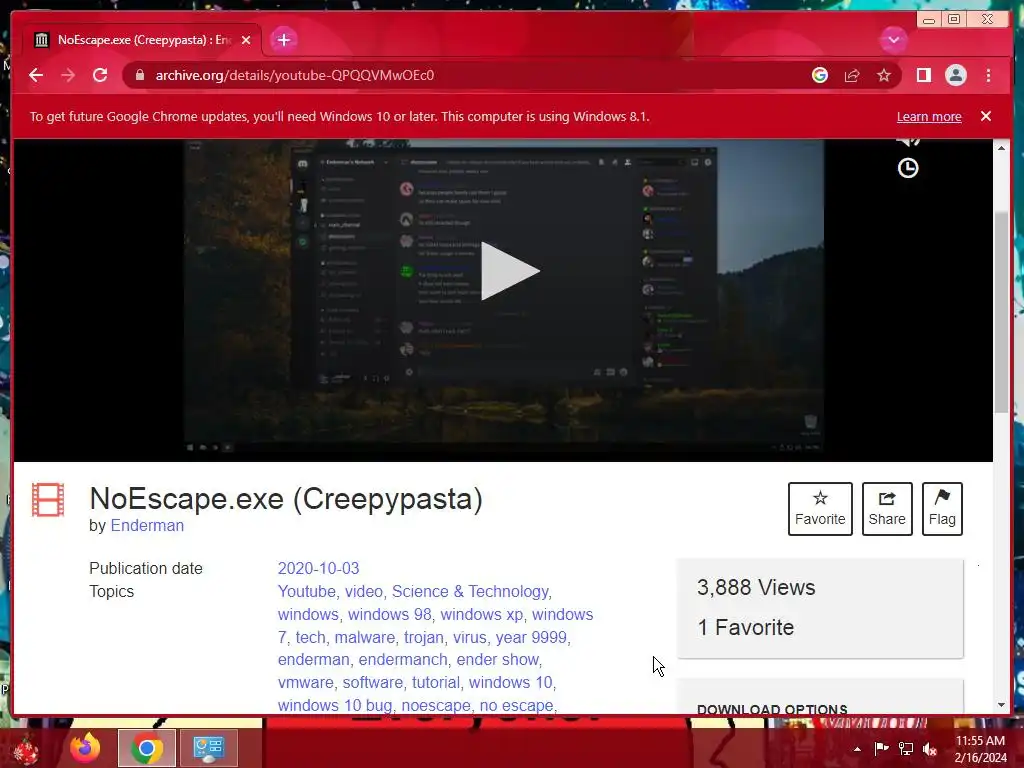Click the 2020-10-03 publication date link
Viewport: 1024px width, 768px height.
(318, 568)
